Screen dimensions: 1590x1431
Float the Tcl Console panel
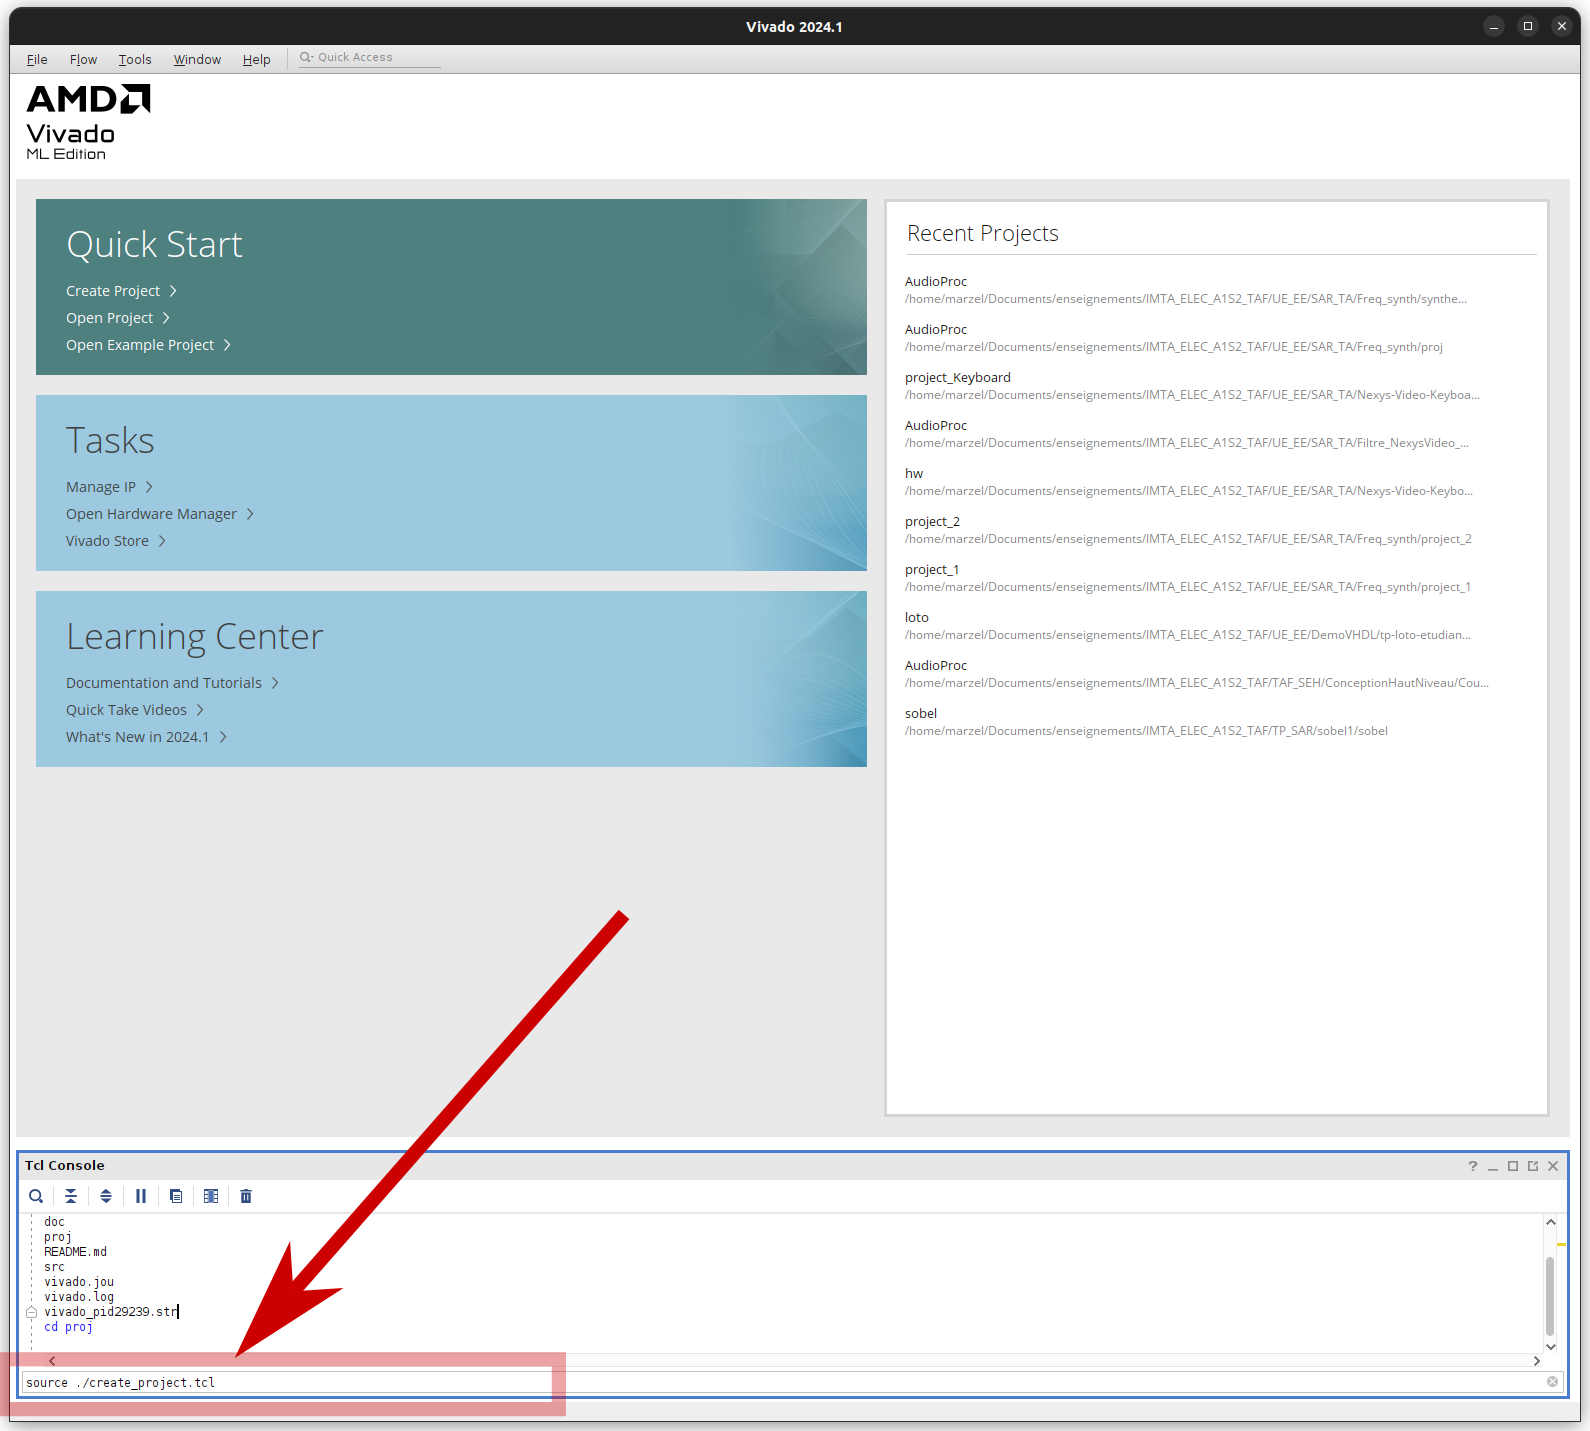pyautogui.click(x=1533, y=1166)
